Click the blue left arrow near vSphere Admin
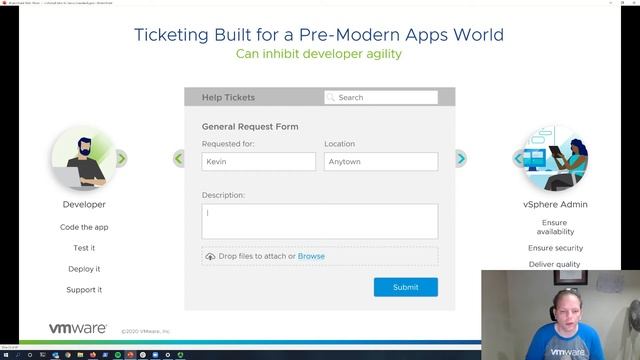 [x=518, y=158]
